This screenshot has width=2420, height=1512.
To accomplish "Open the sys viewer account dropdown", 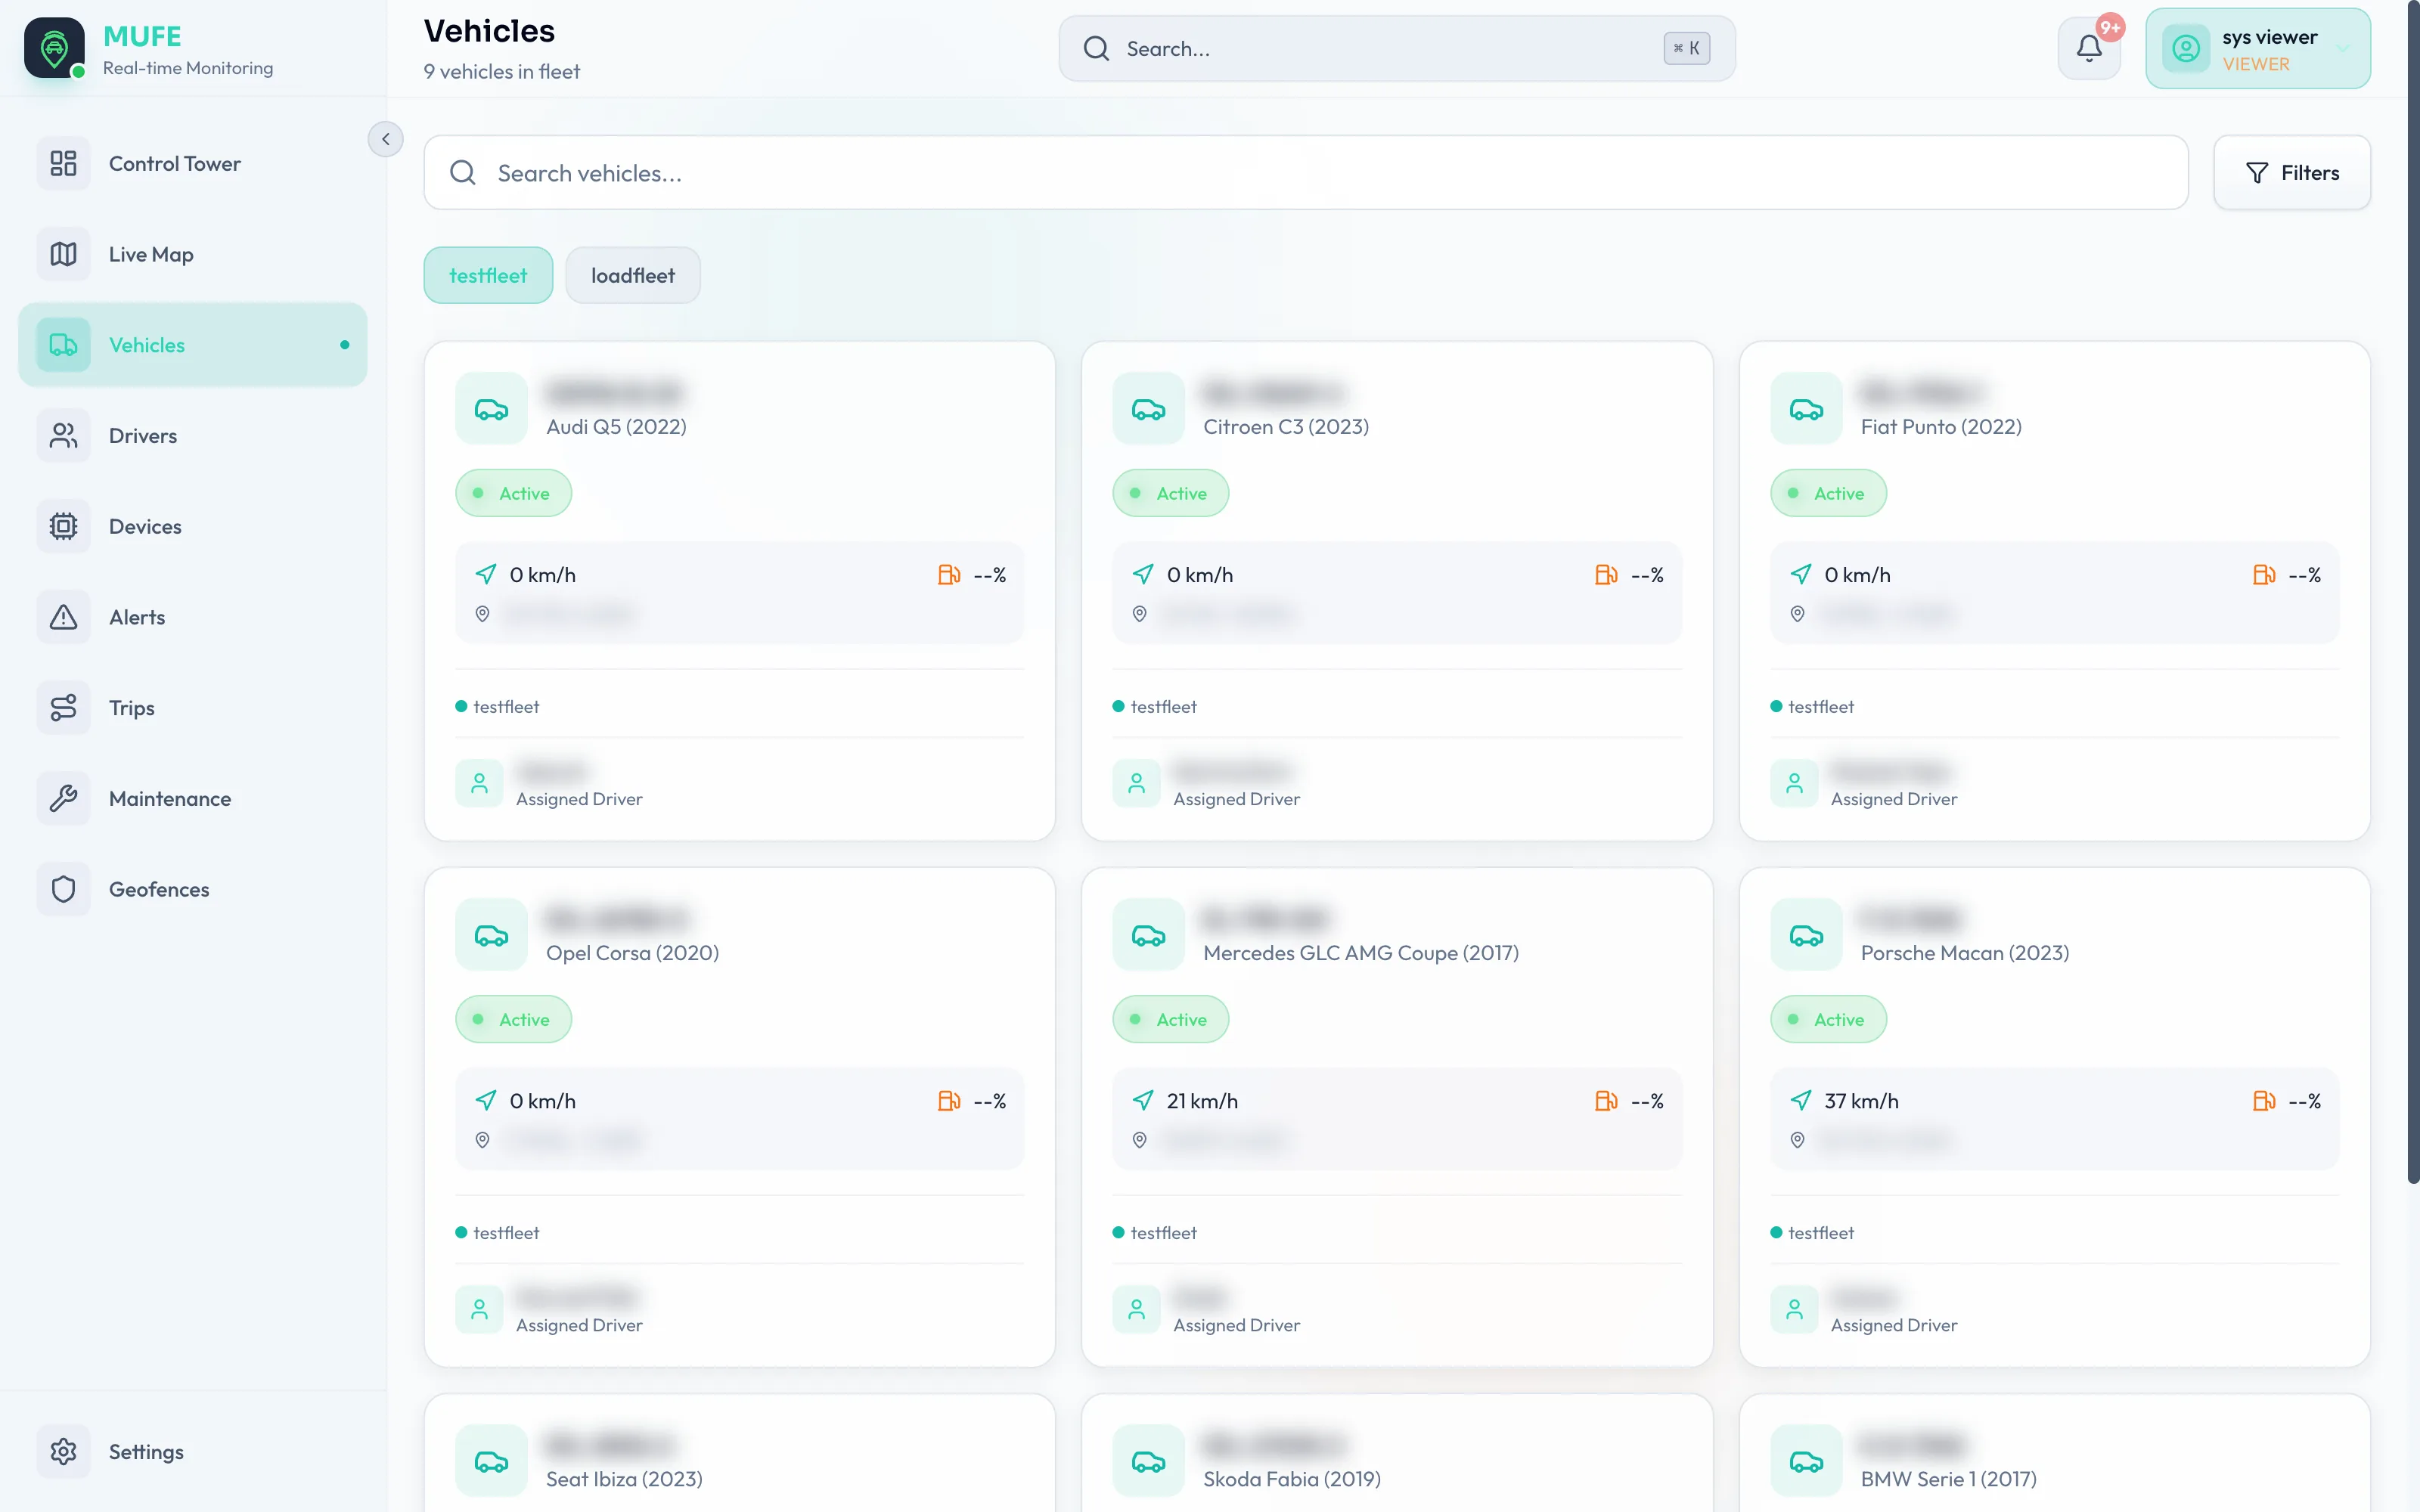I will 2257,48.
